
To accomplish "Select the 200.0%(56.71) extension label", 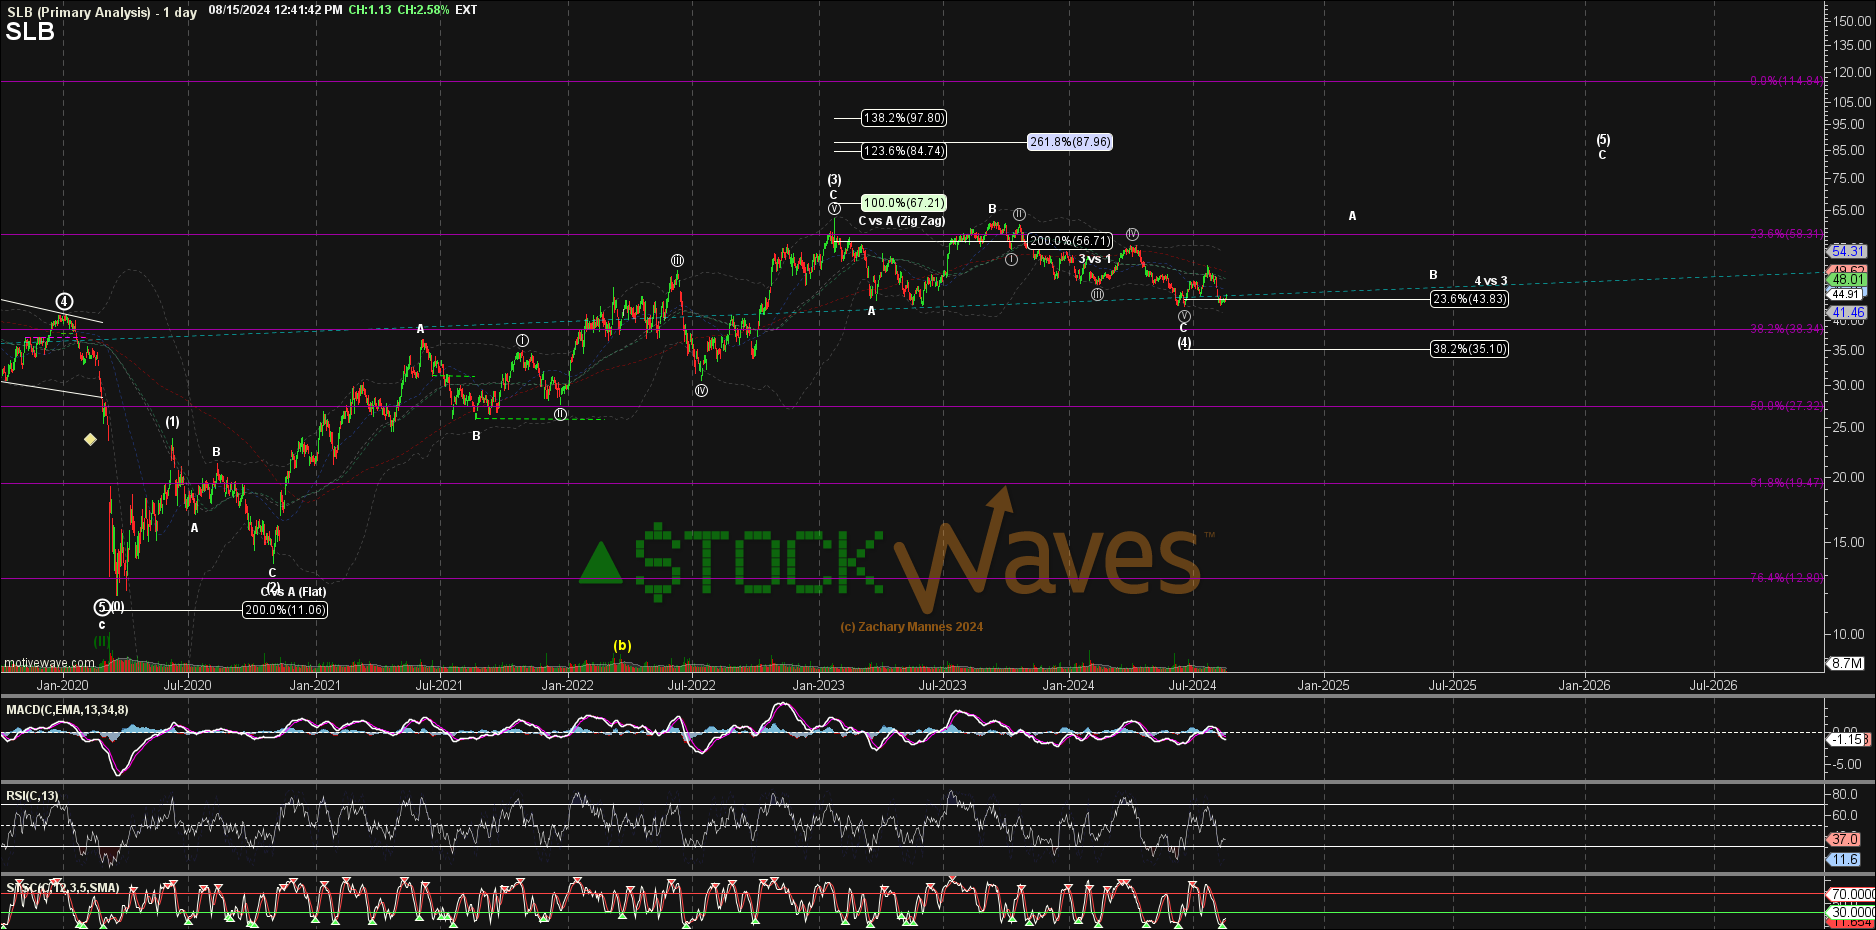I will point(1070,241).
